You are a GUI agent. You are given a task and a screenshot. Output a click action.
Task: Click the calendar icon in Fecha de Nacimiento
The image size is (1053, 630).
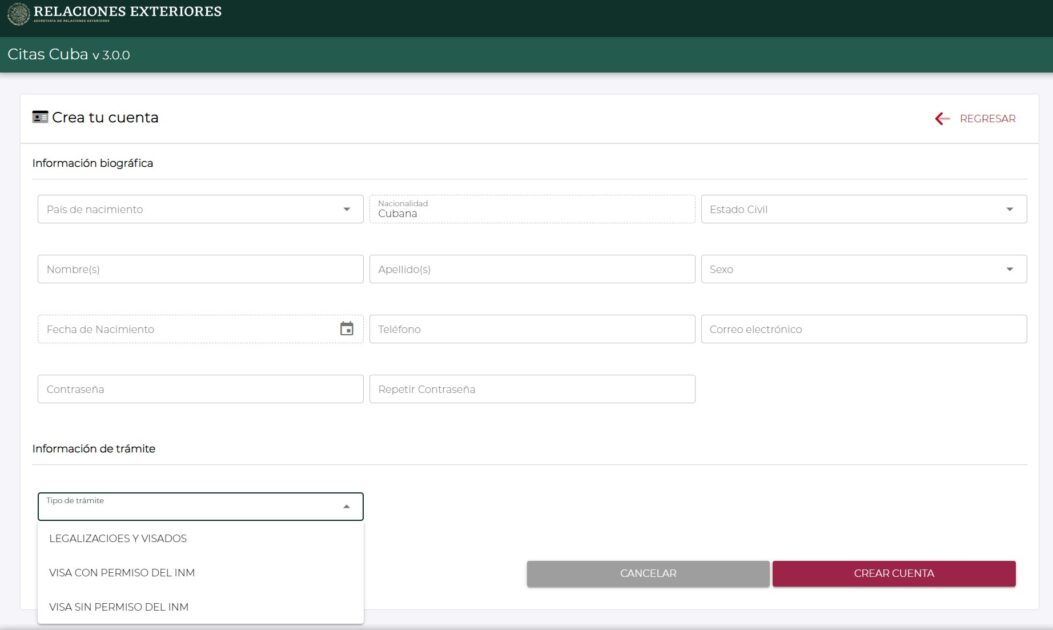click(346, 329)
